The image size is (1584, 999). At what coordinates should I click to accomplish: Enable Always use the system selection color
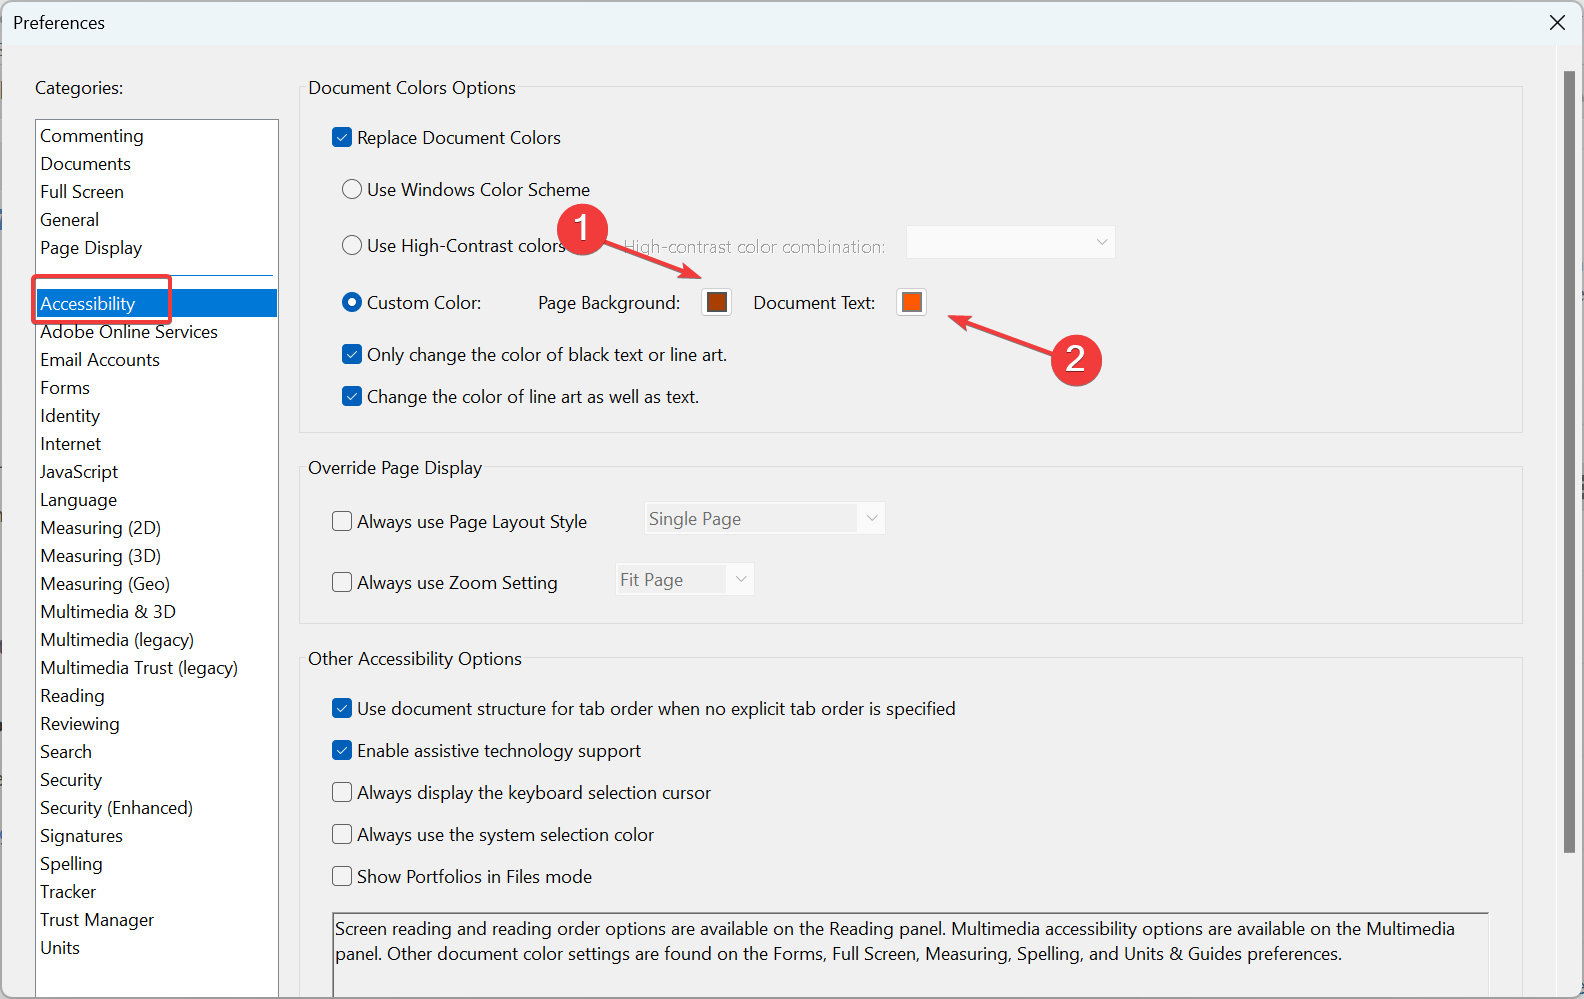(x=342, y=834)
